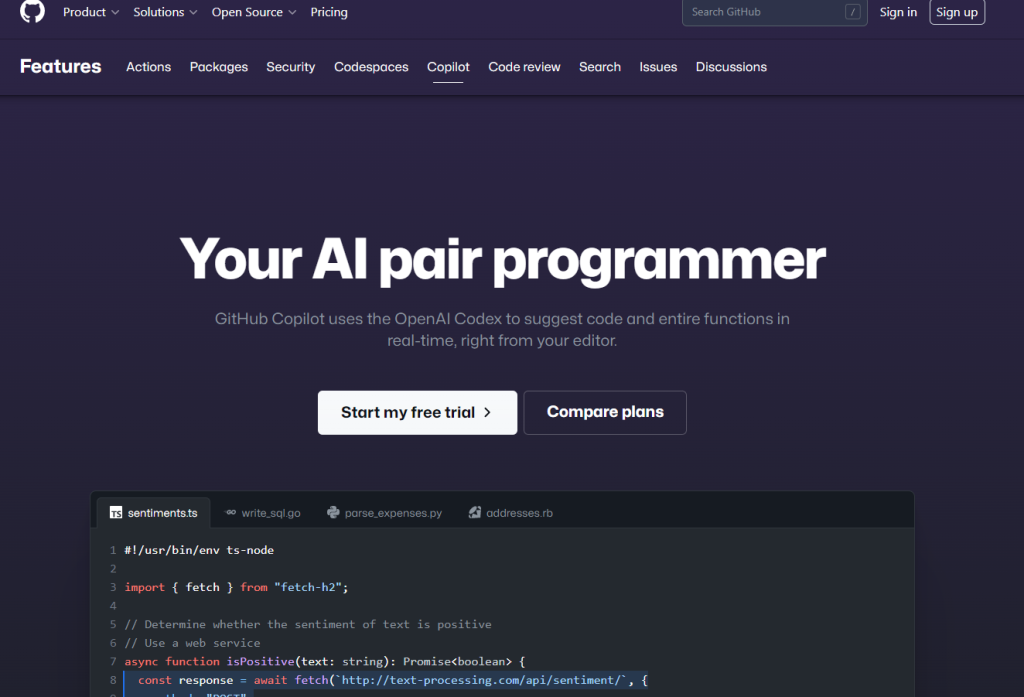Open the Compare plans page

click(604, 412)
